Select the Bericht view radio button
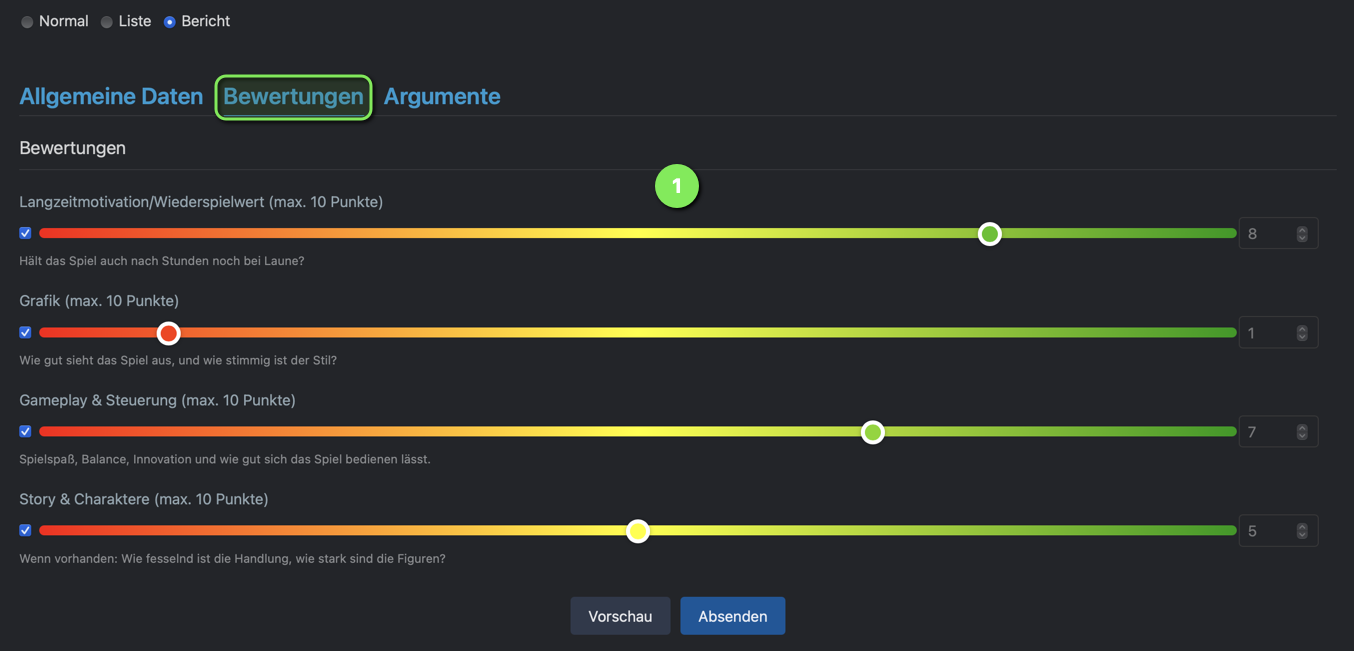The width and height of the screenshot is (1354, 651). (170, 22)
